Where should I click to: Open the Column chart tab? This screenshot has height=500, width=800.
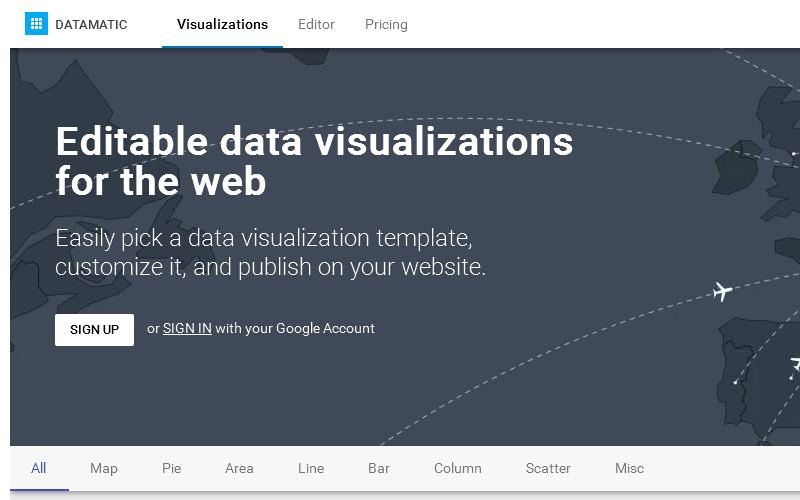point(458,468)
